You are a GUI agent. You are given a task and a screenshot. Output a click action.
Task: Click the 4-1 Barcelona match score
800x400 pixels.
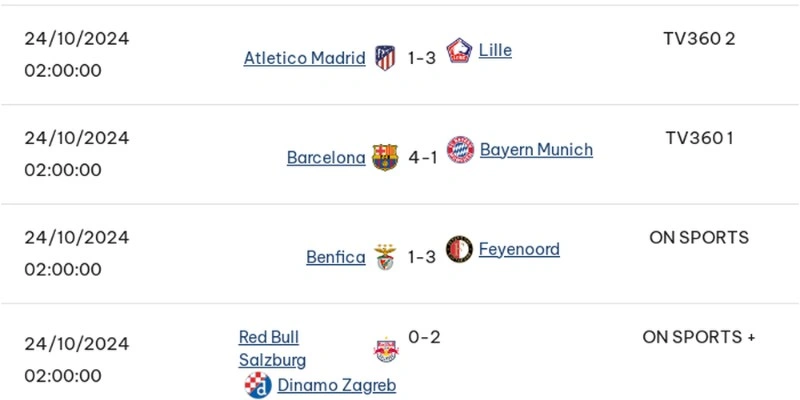click(421, 157)
